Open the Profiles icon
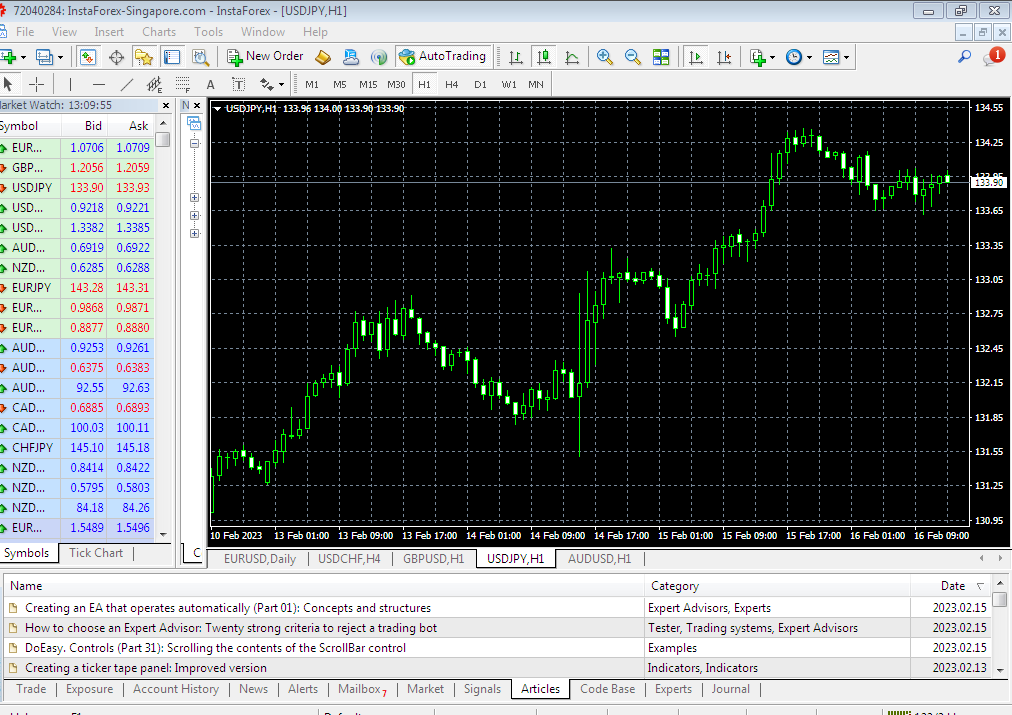The image size is (1012, 715). (x=44, y=57)
